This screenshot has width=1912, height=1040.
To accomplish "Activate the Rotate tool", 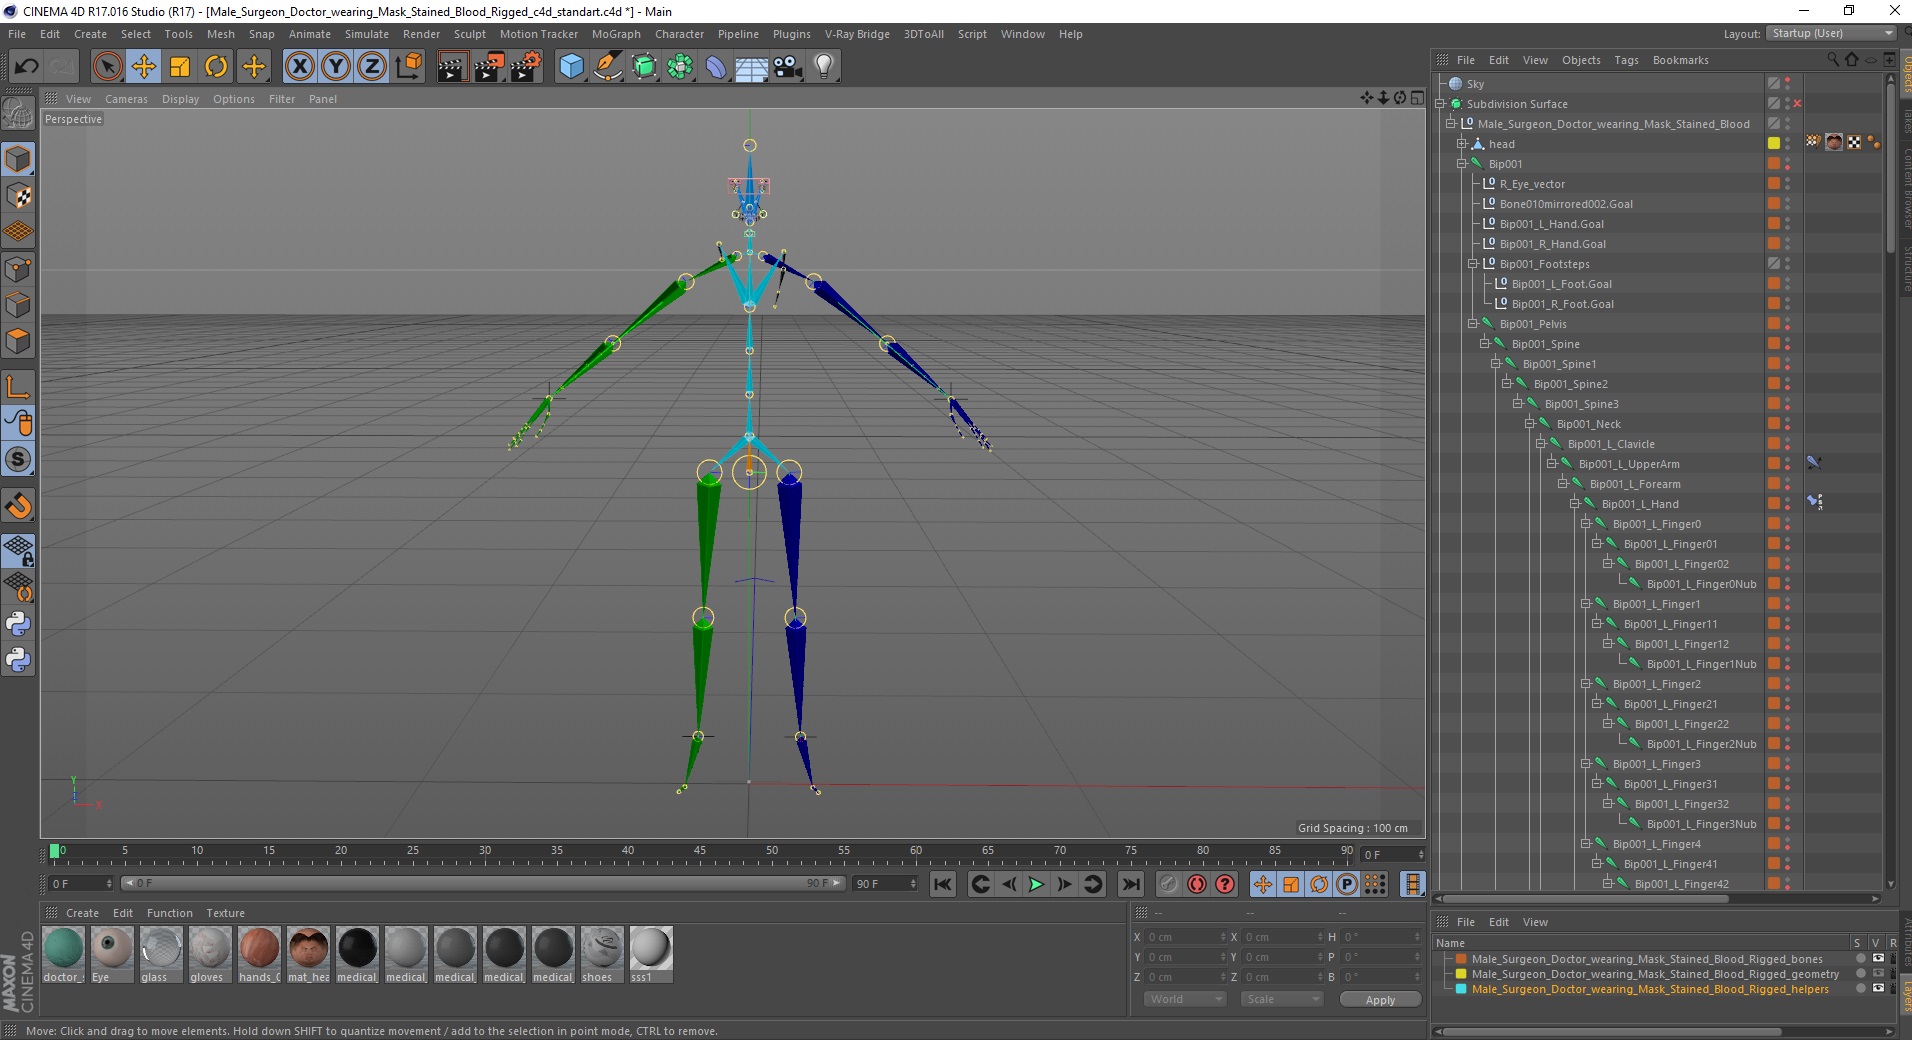I will point(216,67).
